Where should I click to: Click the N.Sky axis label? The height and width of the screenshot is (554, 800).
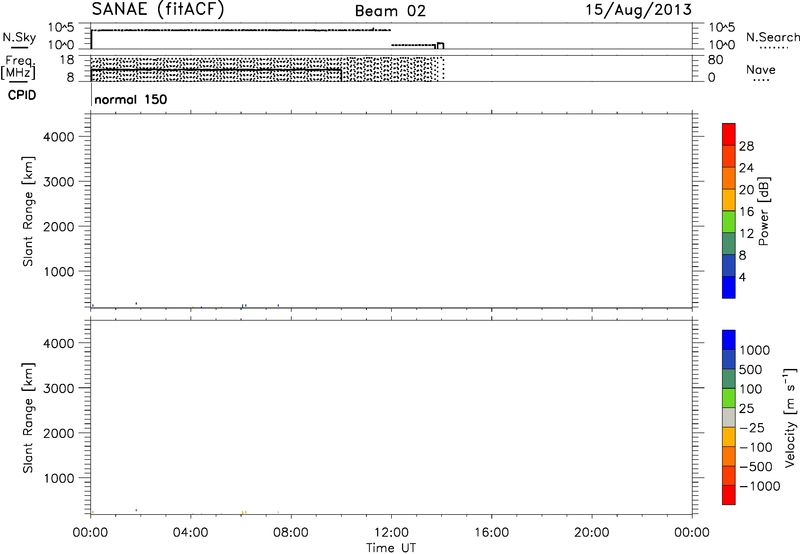(19, 37)
